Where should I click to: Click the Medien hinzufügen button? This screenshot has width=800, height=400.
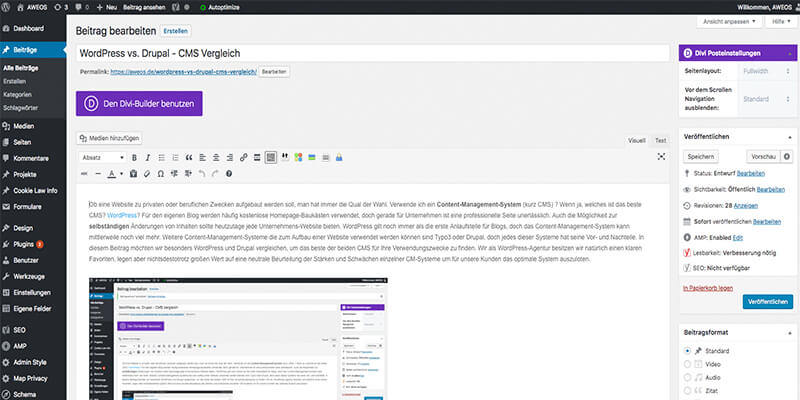click(x=109, y=138)
